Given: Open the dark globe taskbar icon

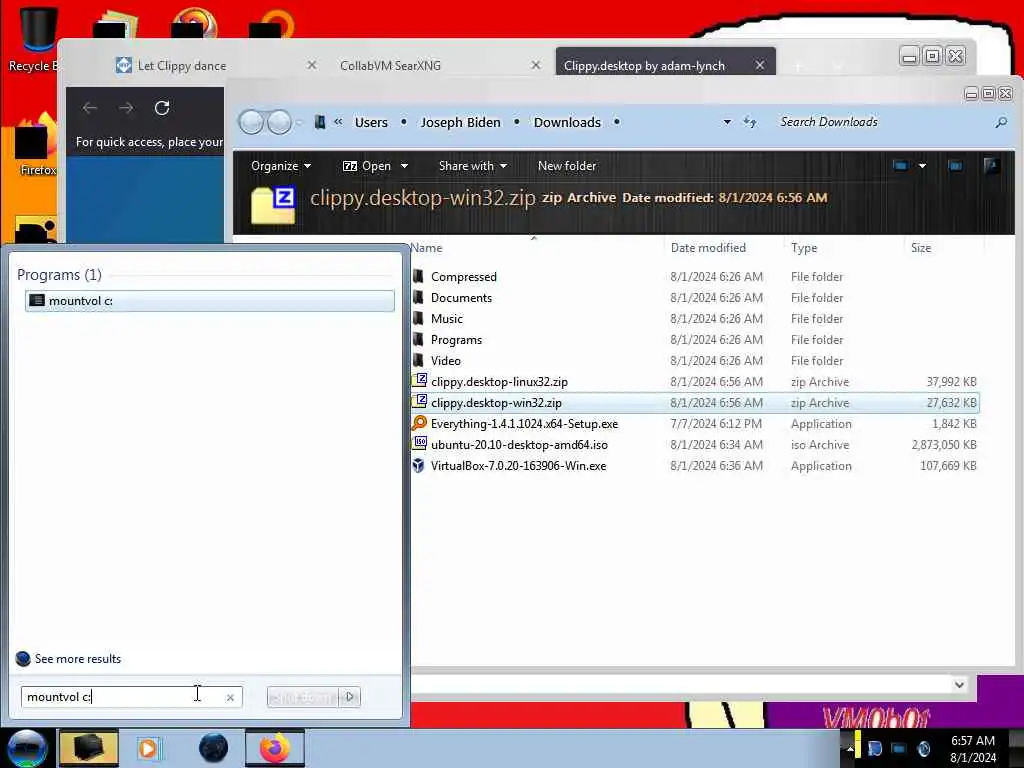Looking at the screenshot, I should 213,748.
